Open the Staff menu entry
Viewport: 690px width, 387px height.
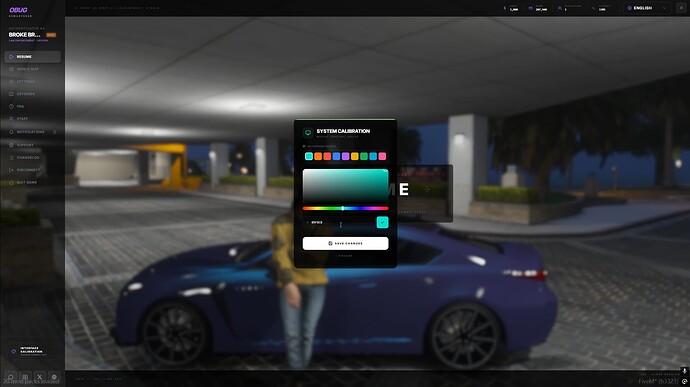33,118
